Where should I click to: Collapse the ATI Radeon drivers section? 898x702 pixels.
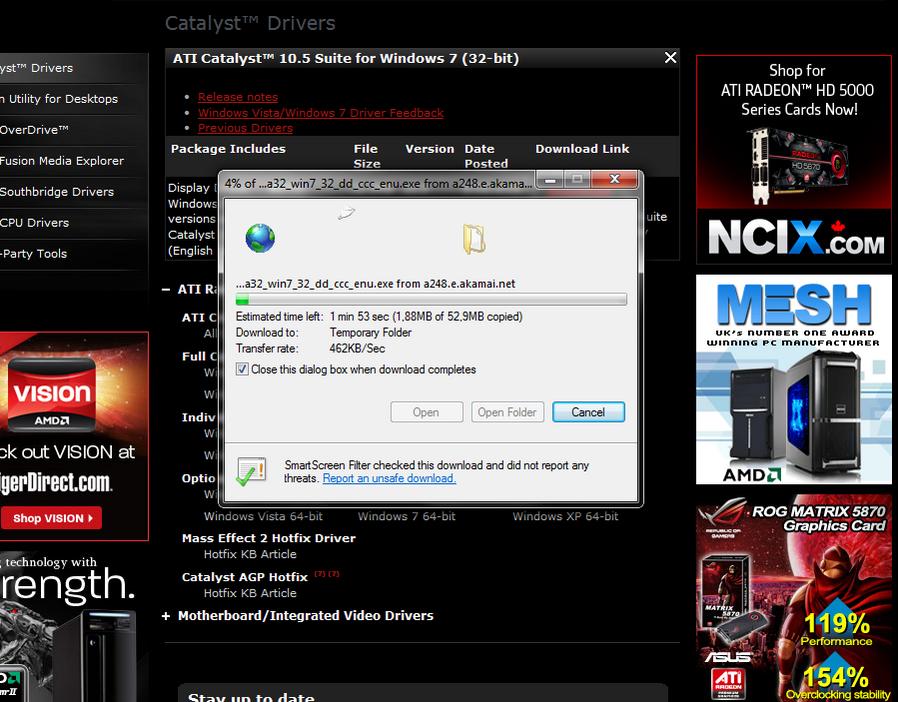click(x=166, y=290)
